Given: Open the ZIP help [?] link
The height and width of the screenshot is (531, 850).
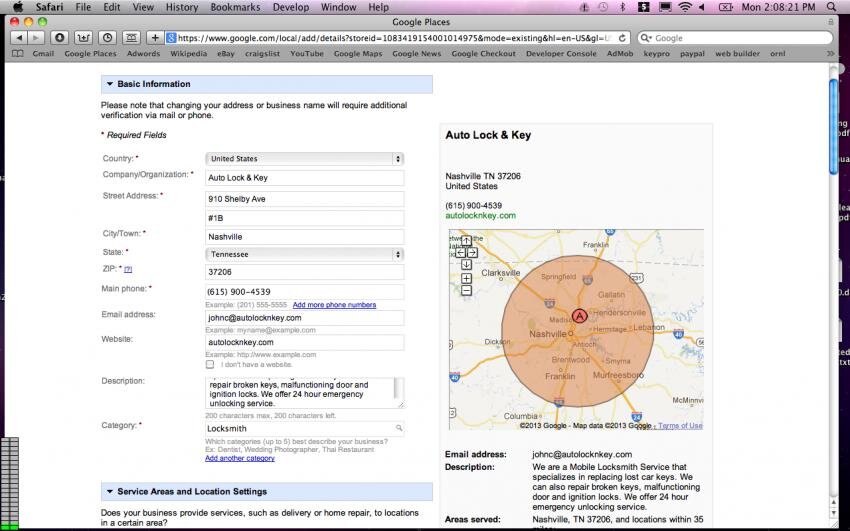Looking at the screenshot, I should [128, 269].
